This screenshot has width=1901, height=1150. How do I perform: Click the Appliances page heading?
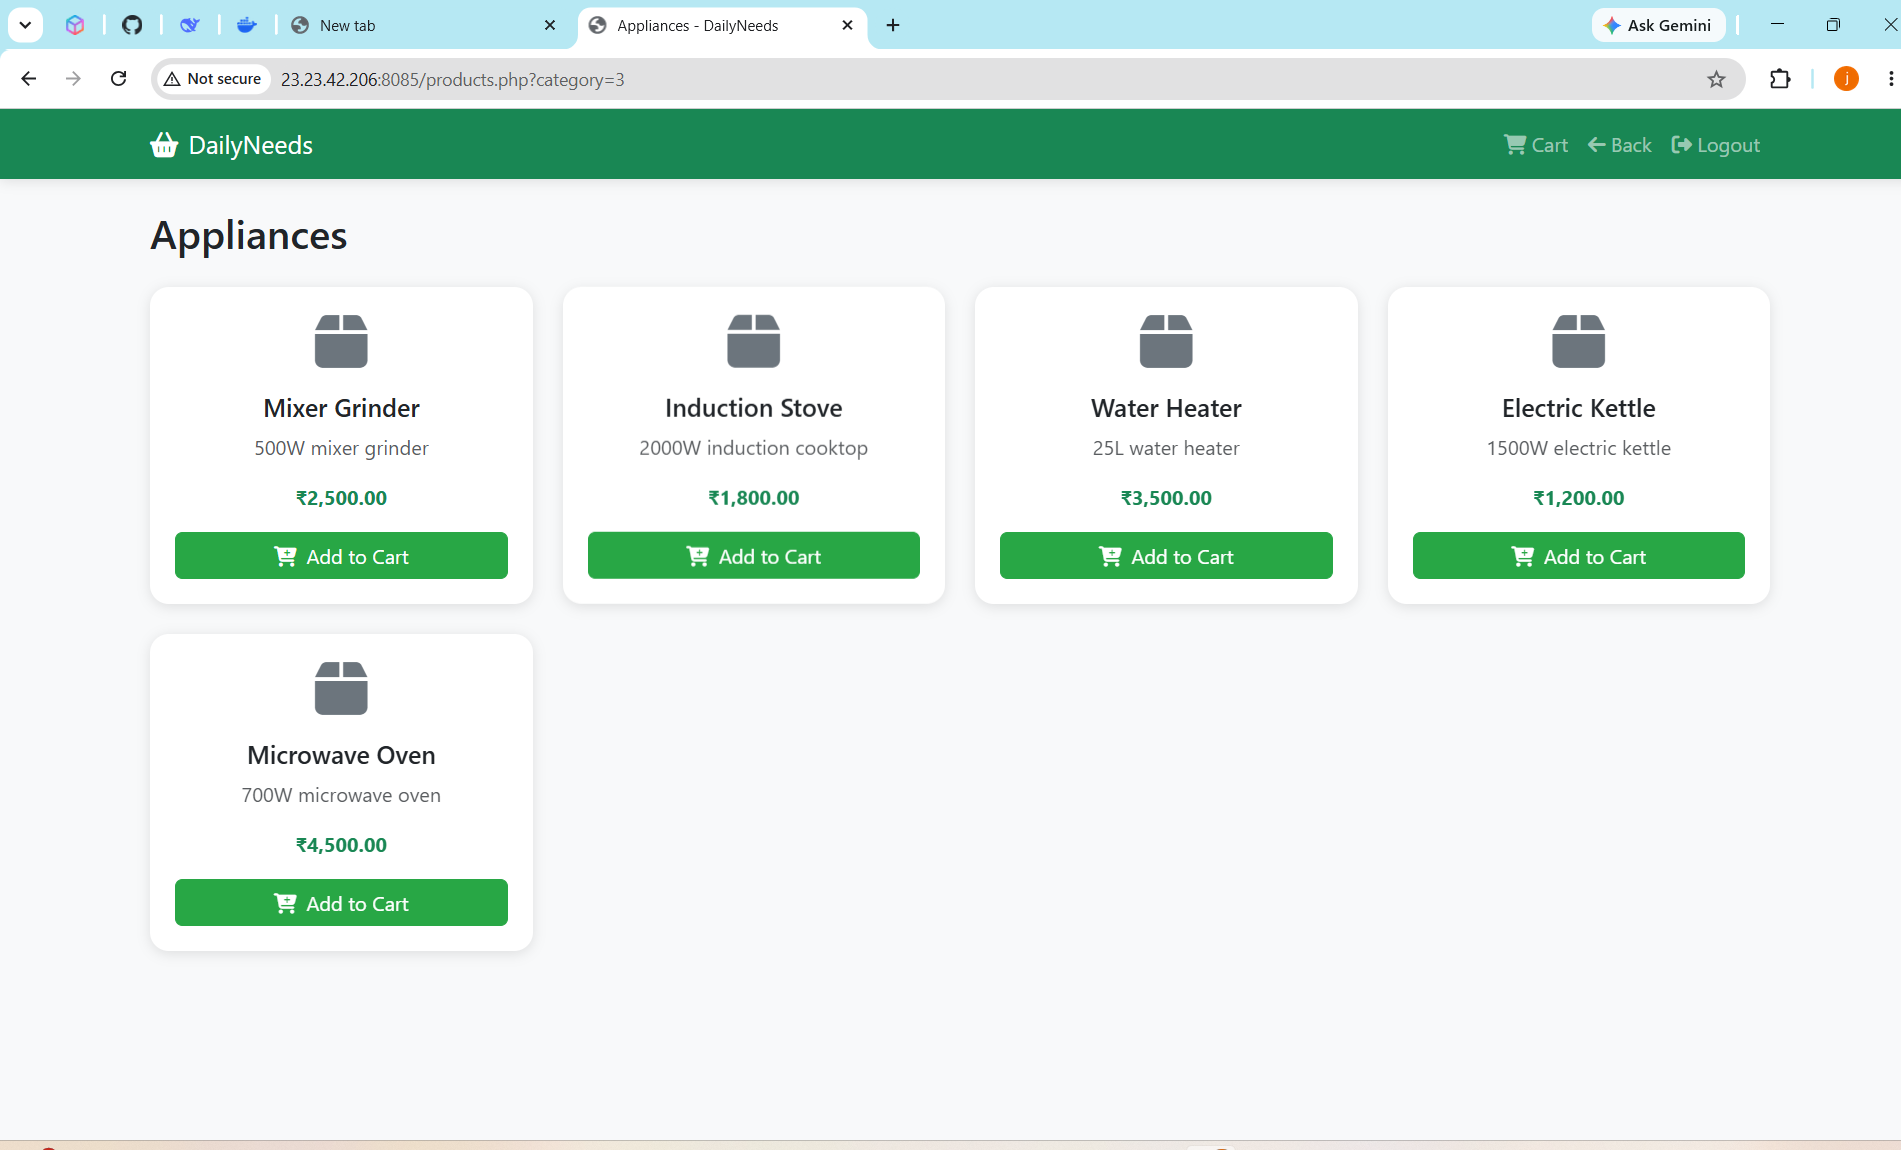tap(249, 235)
